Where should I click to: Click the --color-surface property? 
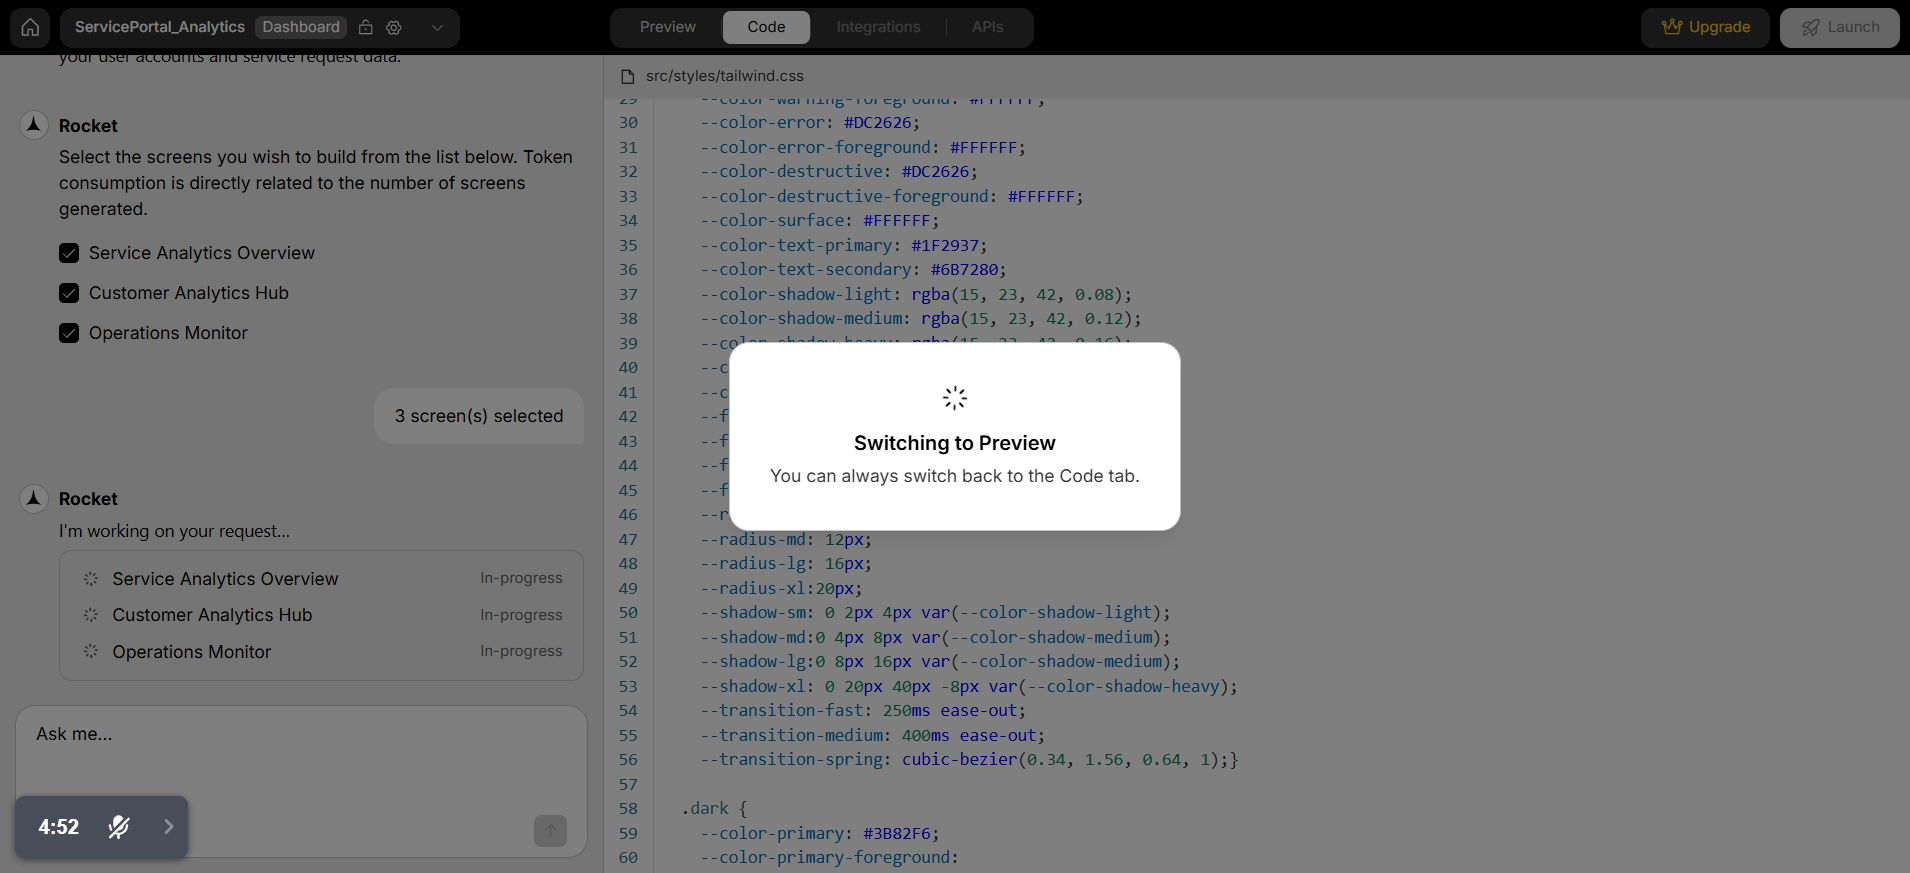tap(773, 221)
